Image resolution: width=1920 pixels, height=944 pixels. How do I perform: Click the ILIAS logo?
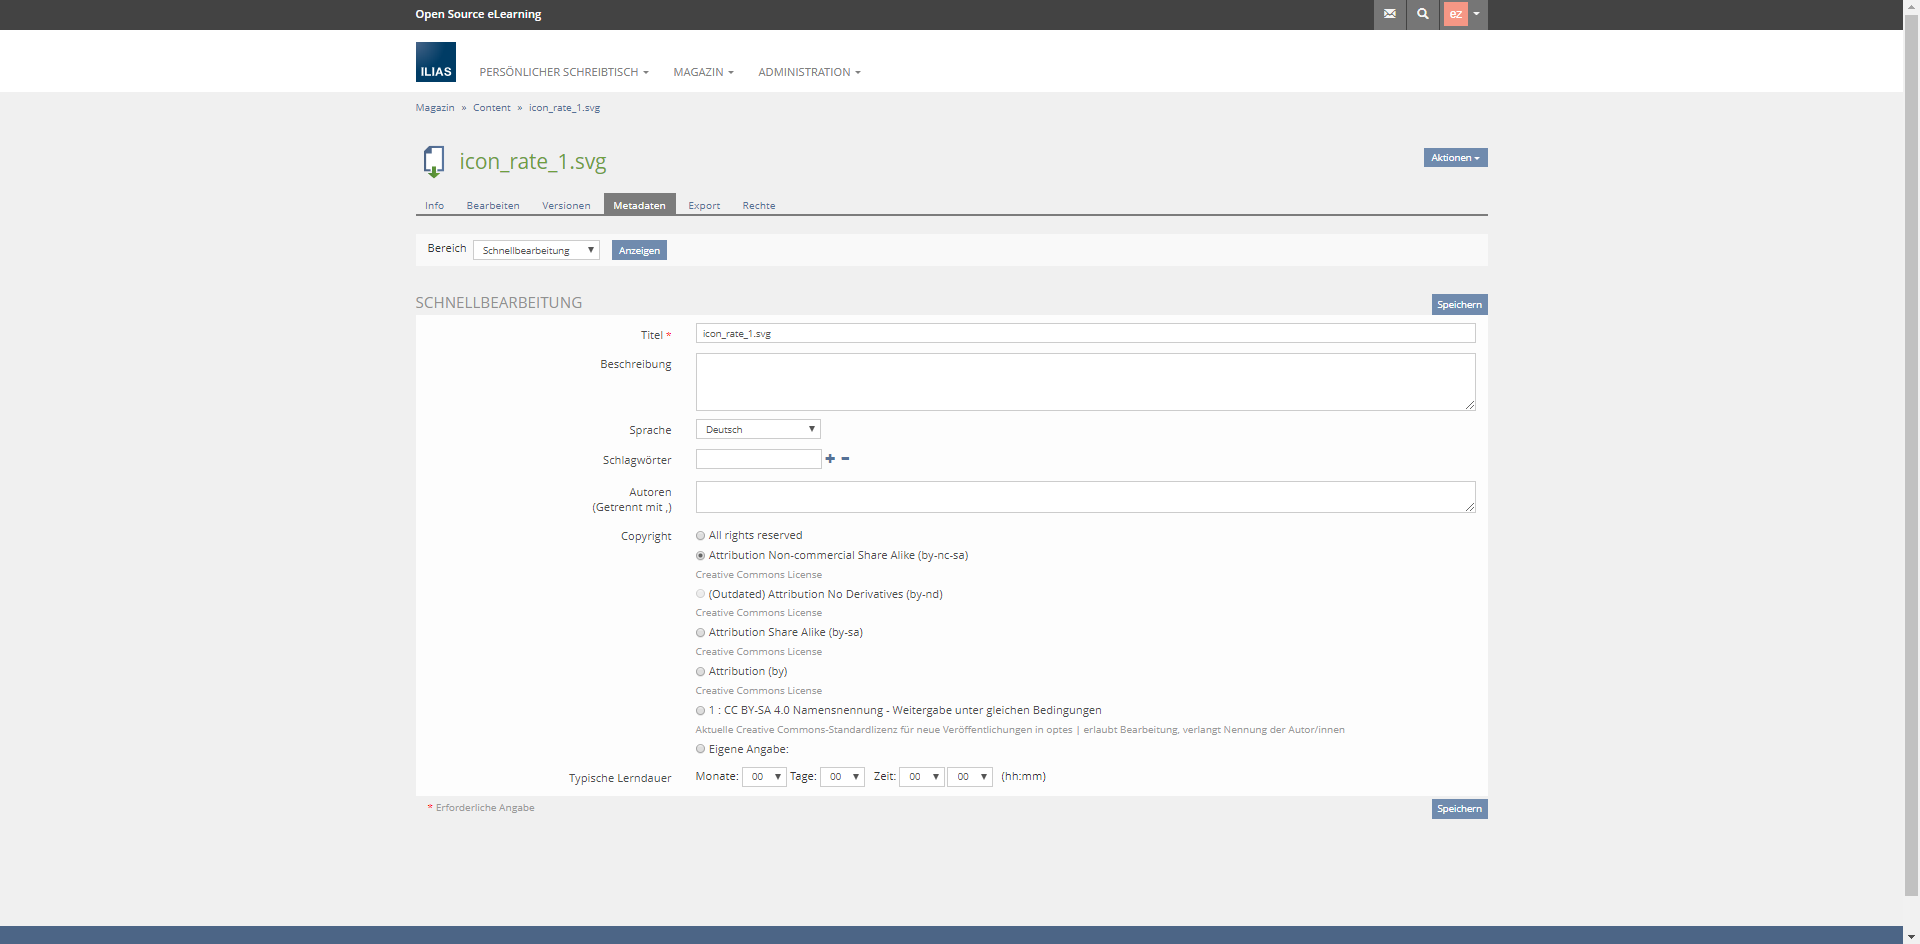[x=435, y=62]
